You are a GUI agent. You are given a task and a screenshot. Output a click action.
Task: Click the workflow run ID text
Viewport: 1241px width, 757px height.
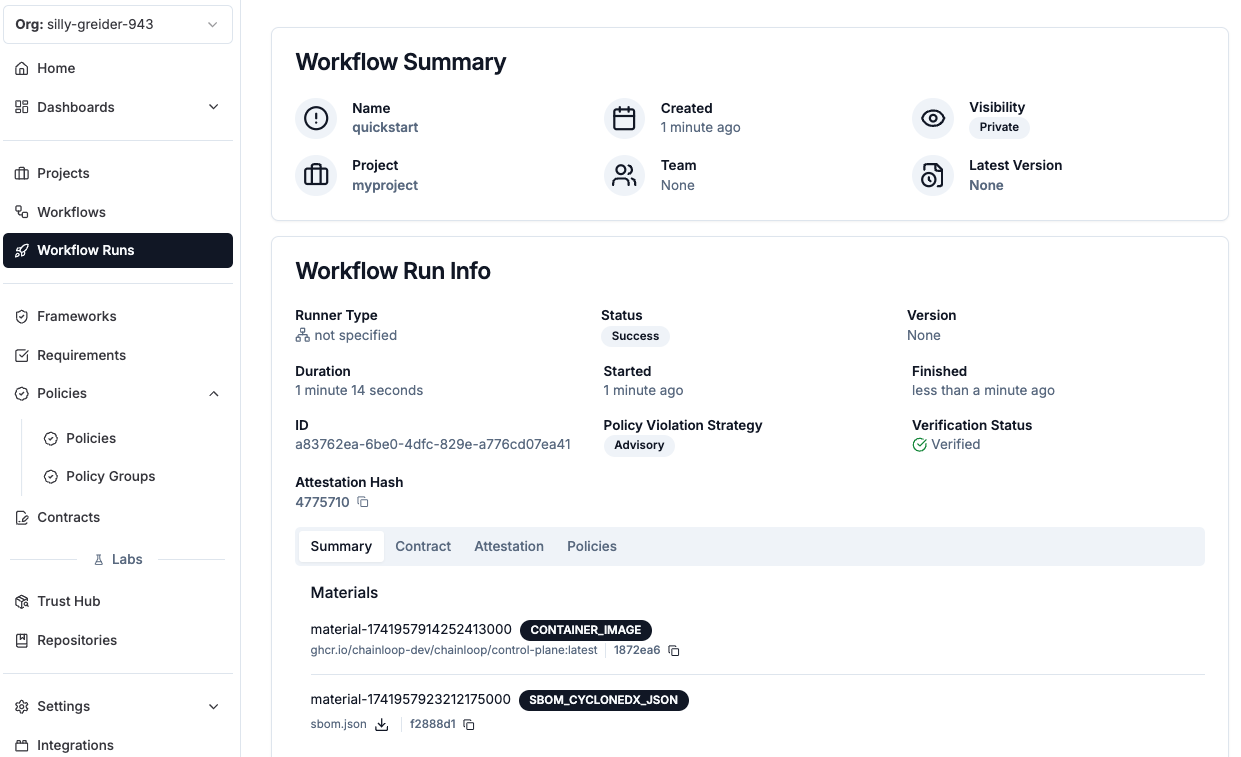pos(433,444)
